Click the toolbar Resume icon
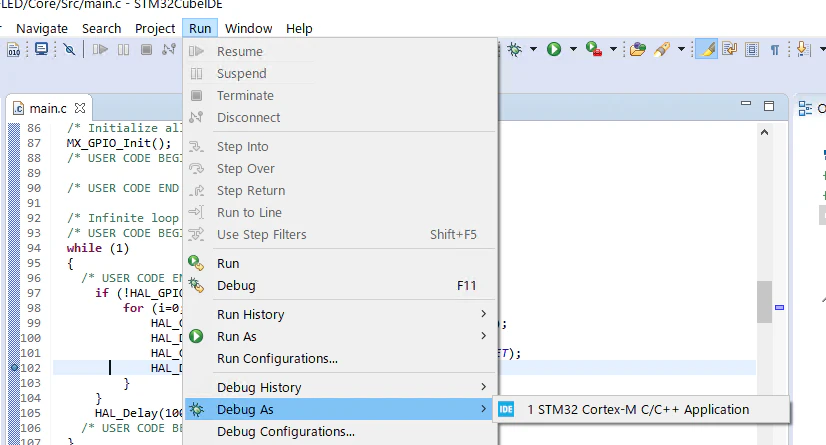The image size is (826, 445). click(x=100, y=50)
